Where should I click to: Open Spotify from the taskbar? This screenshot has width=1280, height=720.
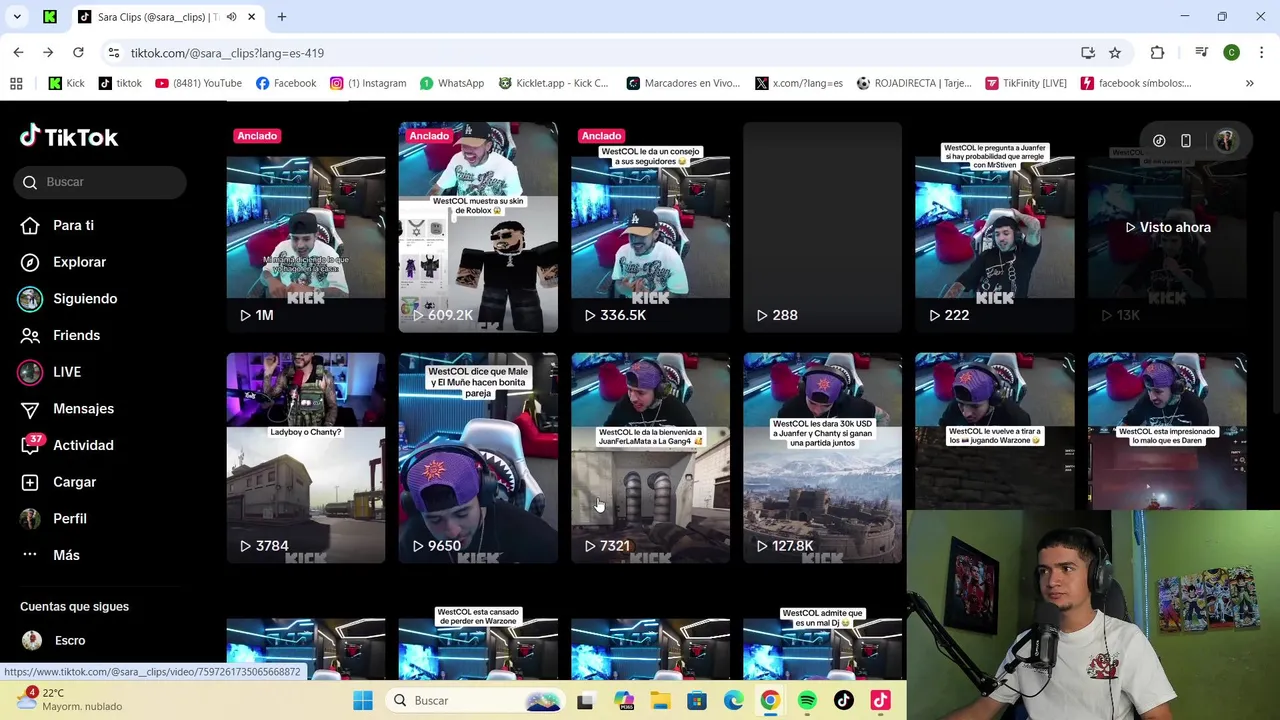807,700
